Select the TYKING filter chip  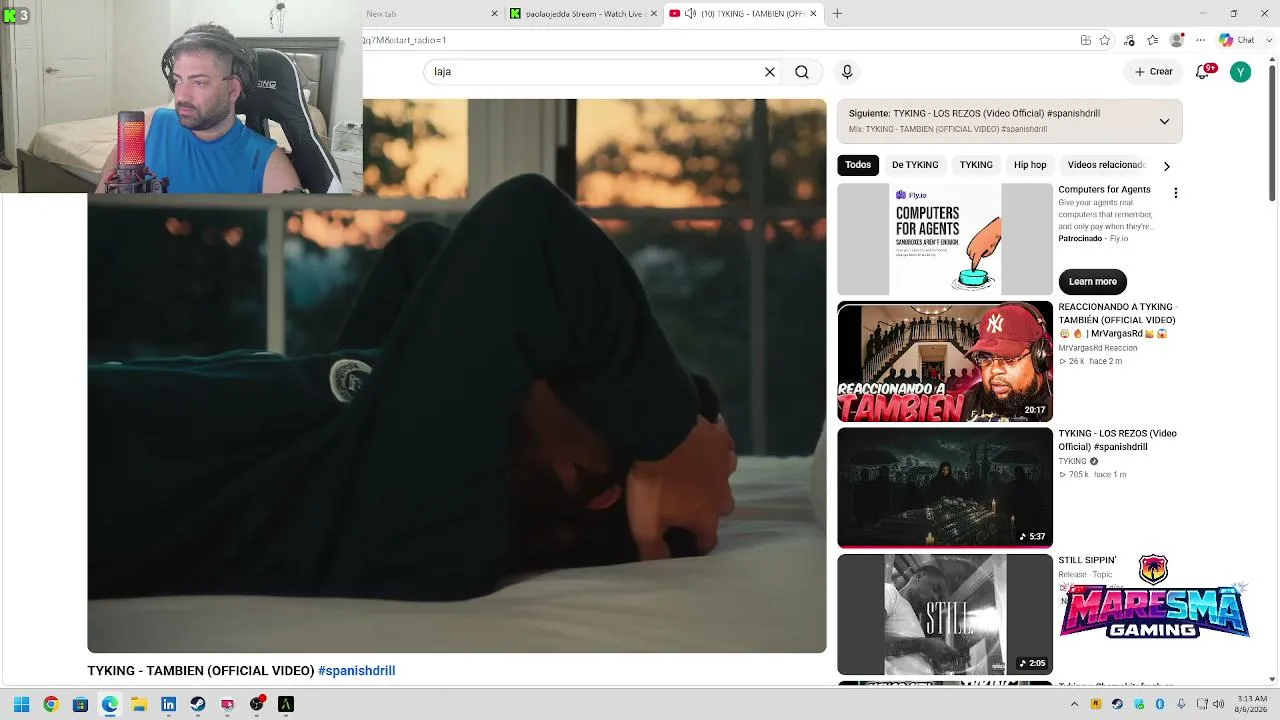click(976, 165)
